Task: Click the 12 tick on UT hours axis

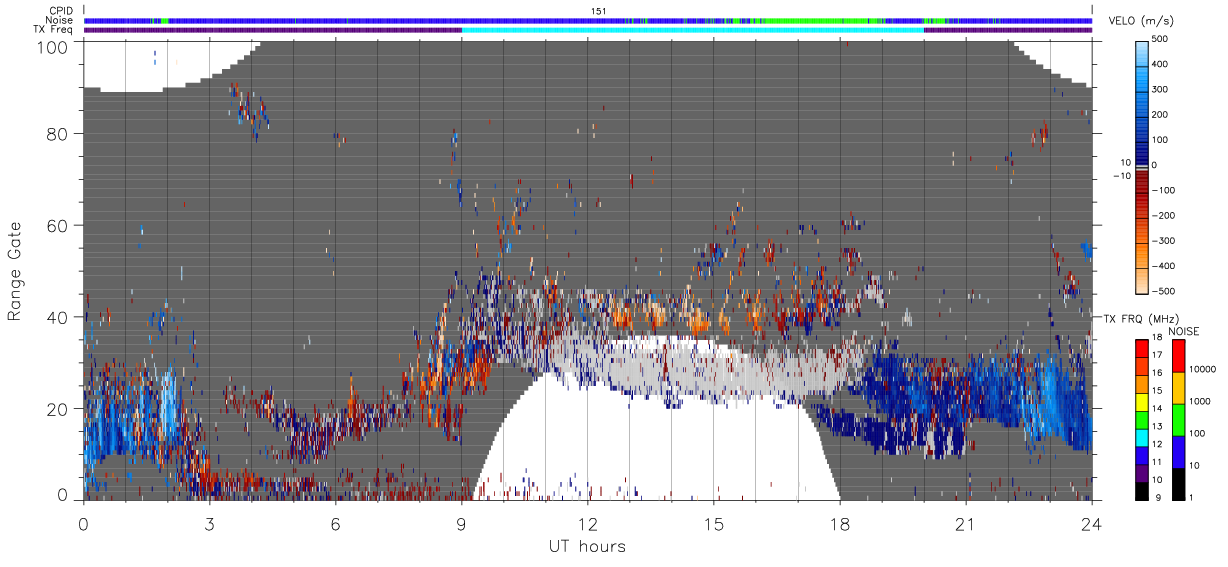Action: [x=587, y=524]
